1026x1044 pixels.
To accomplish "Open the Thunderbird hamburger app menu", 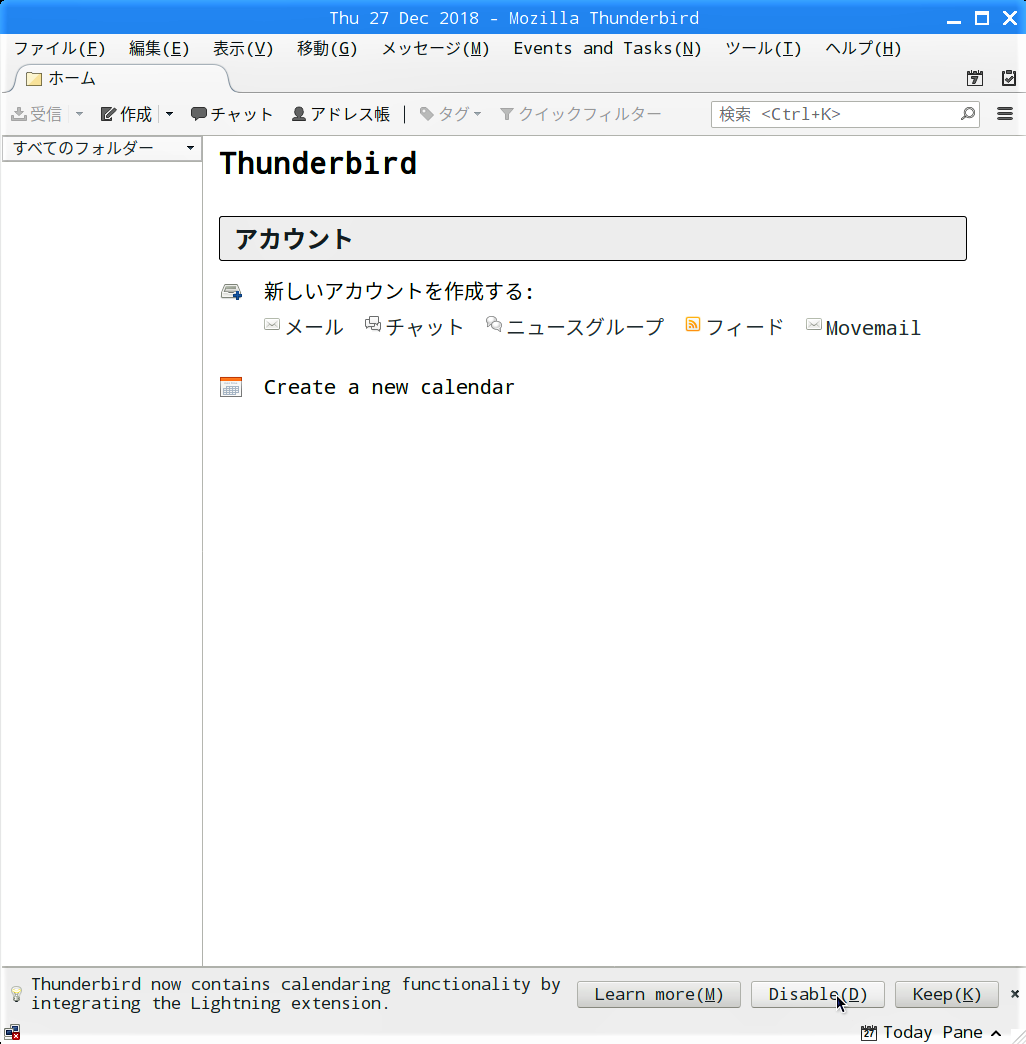I will (x=1005, y=115).
